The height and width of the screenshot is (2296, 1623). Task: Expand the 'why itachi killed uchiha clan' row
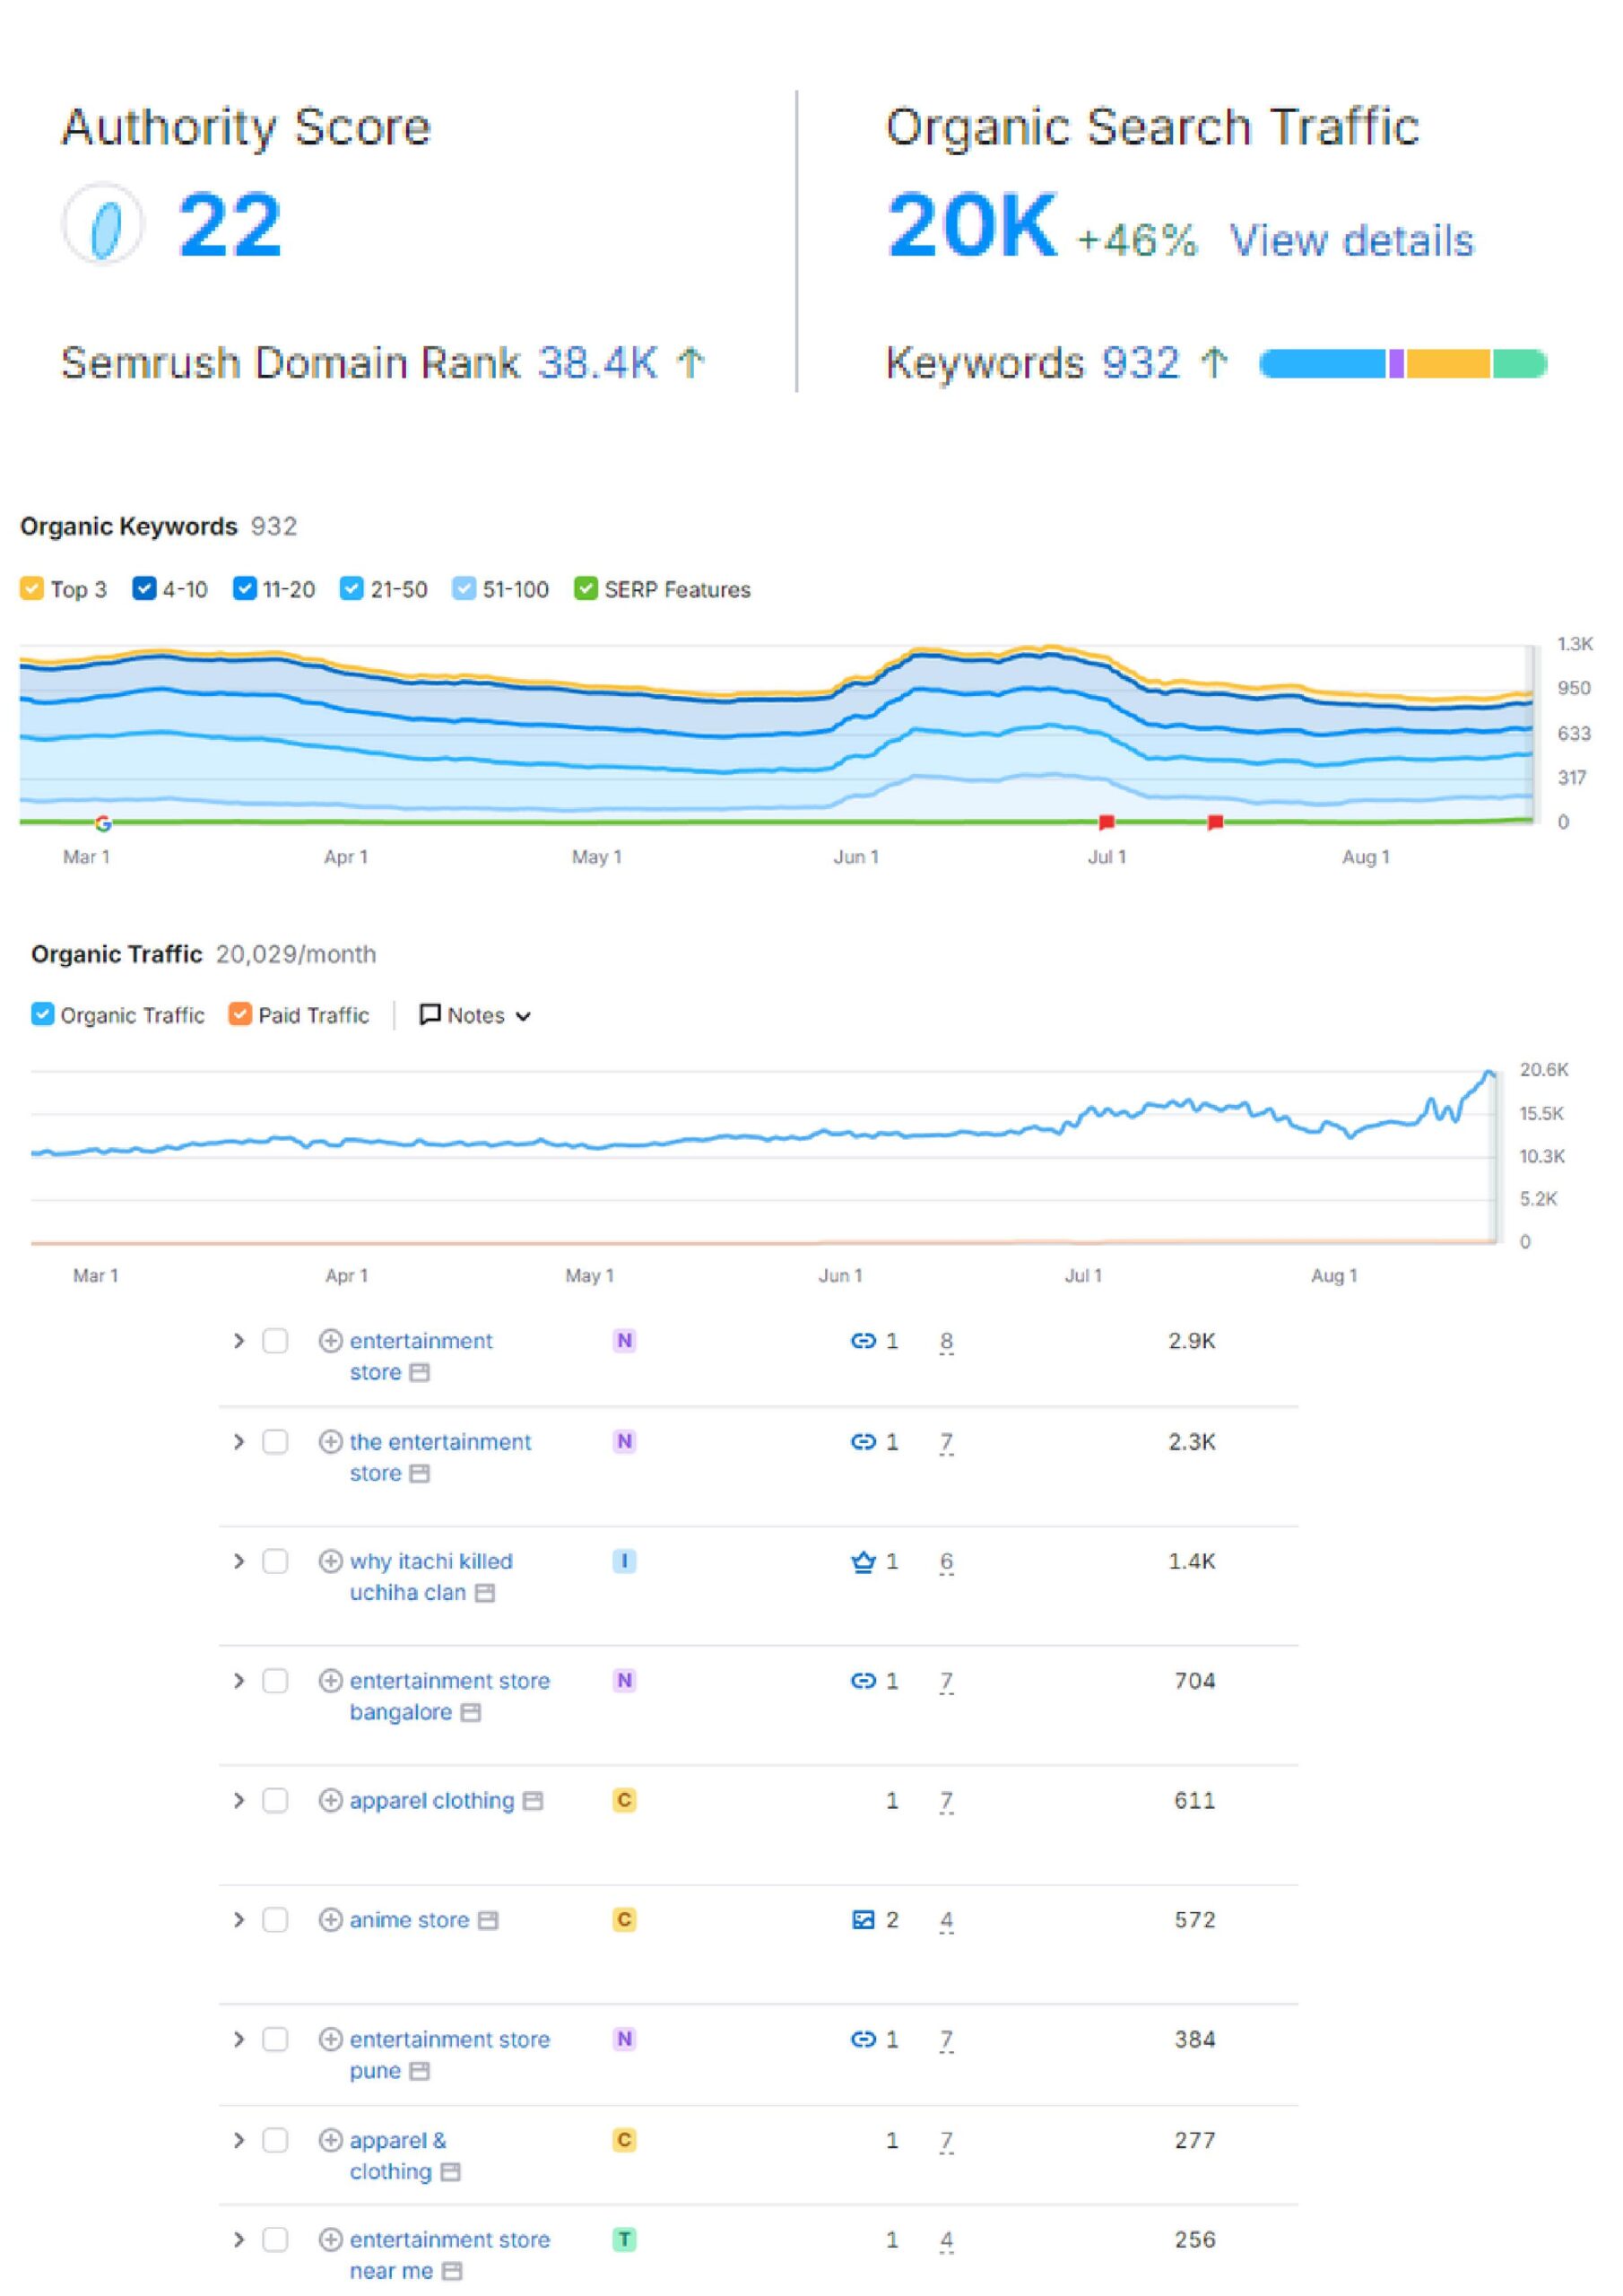point(238,1561)
